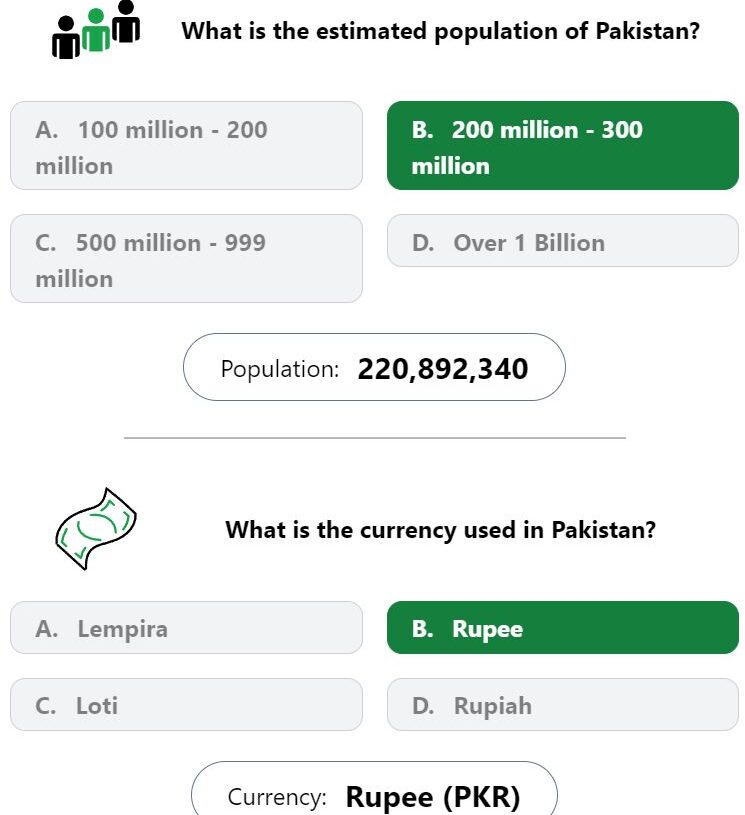Choose option C. 500 million - 999 million
Image resolution: width=745 pixels, height=815 pixels.
186,258
